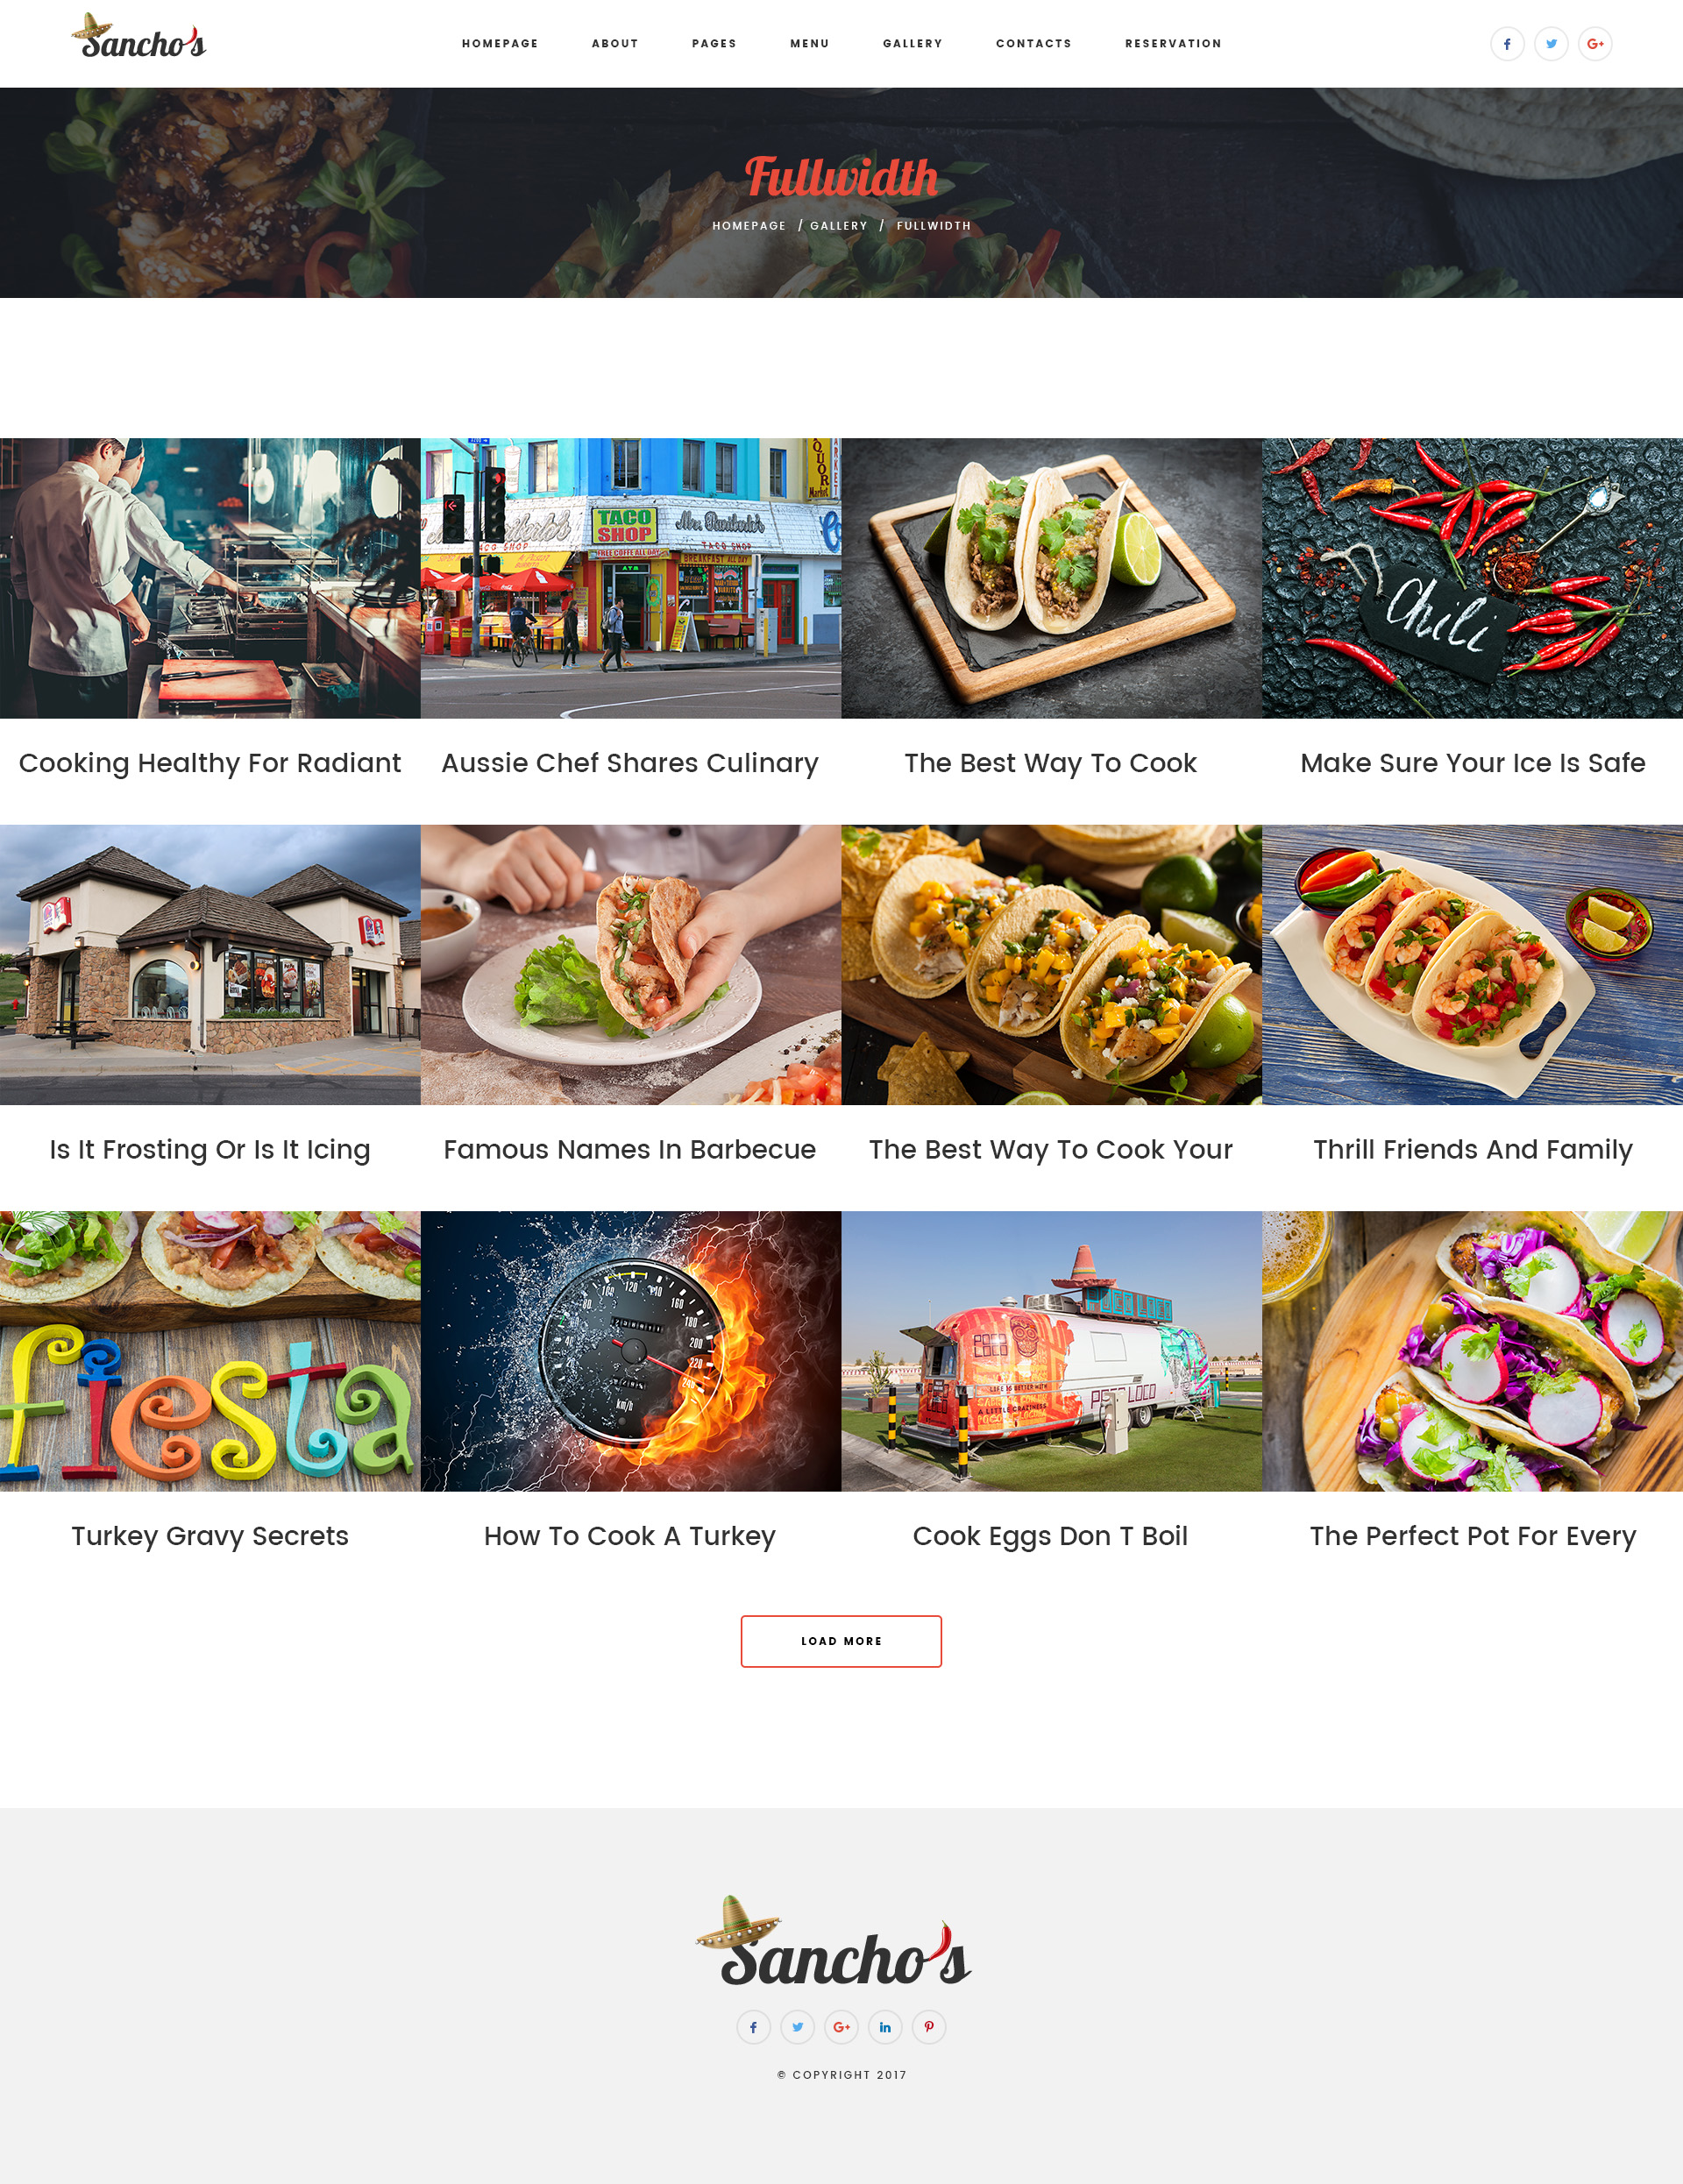Open the Gallery menu item
This screenshot has width=1683, height=2184.
(912, 44)
